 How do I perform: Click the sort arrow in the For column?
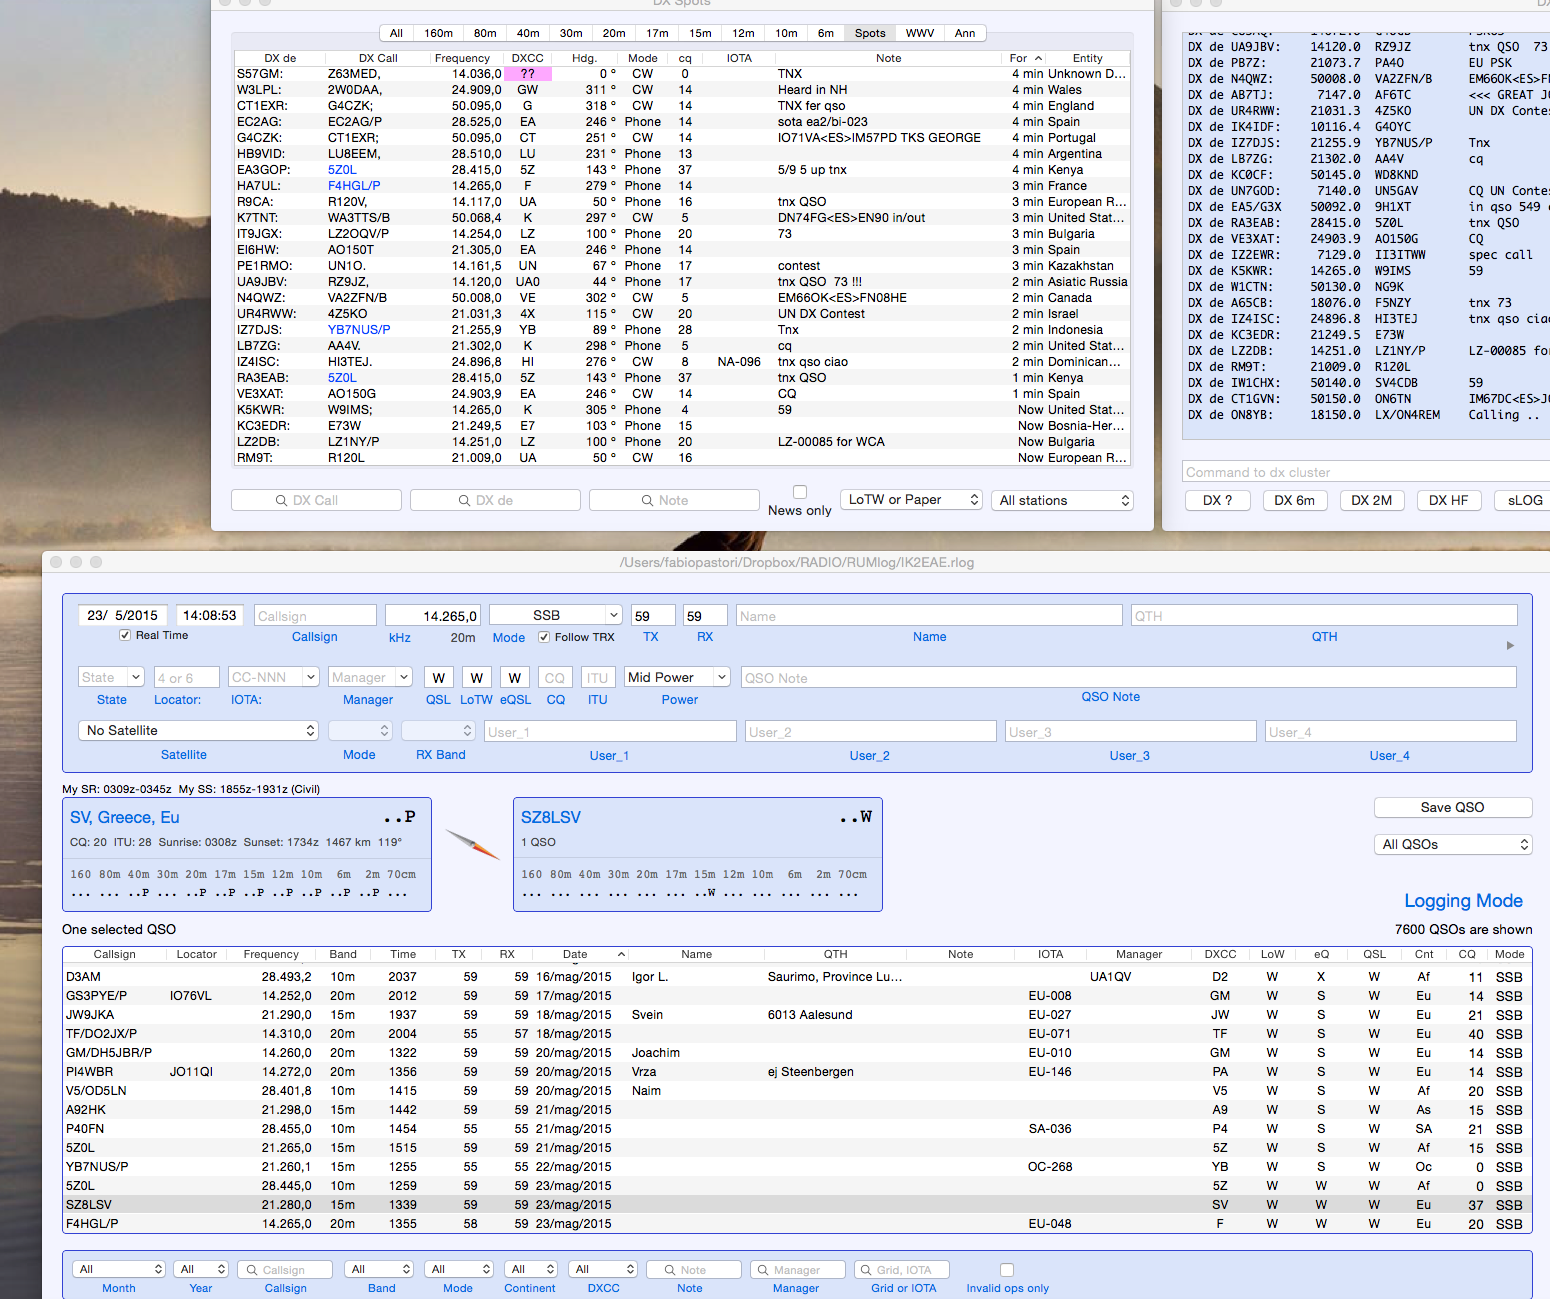pyautogui.click(x=1038, y=59)
